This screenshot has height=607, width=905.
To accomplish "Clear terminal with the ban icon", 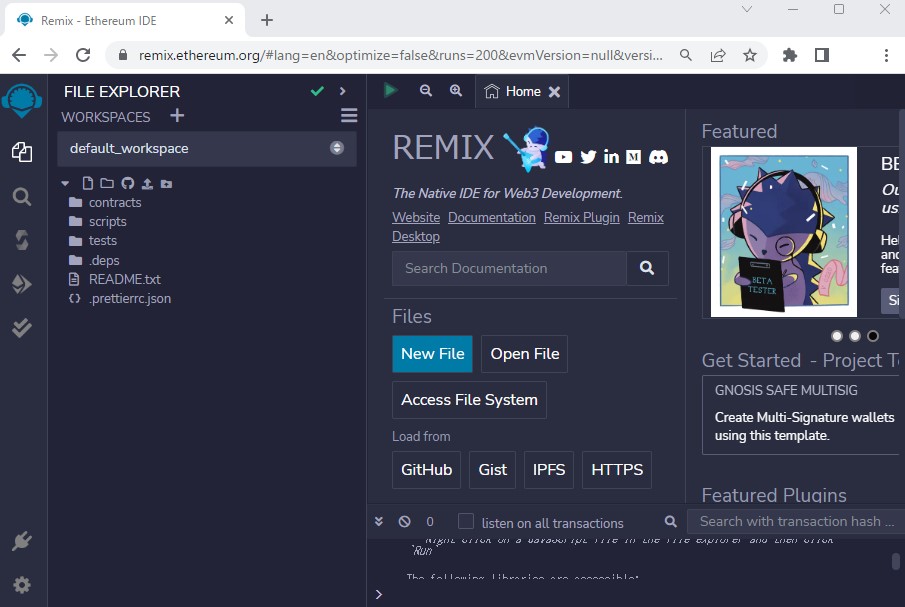I will (x=405, y=522).
